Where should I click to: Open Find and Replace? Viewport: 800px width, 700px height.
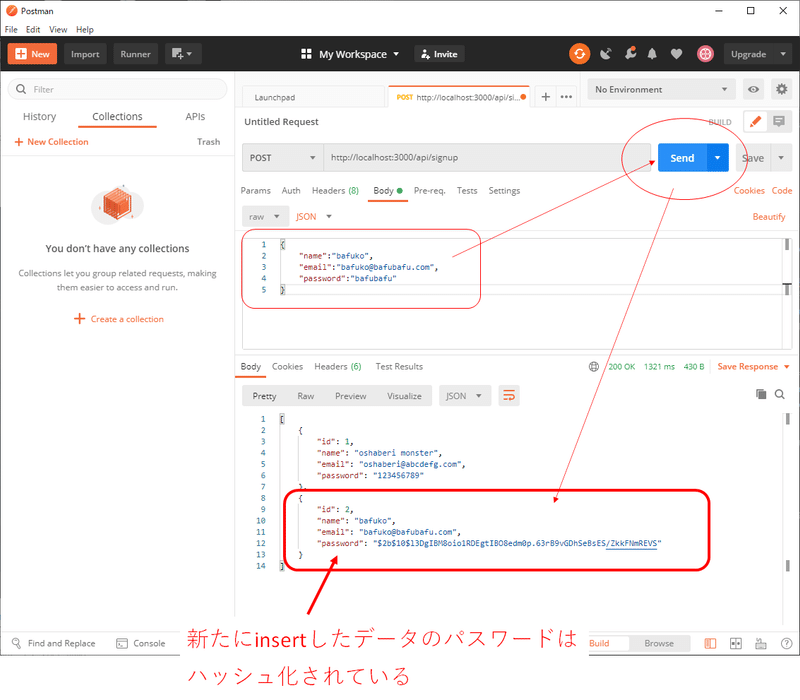54,643
